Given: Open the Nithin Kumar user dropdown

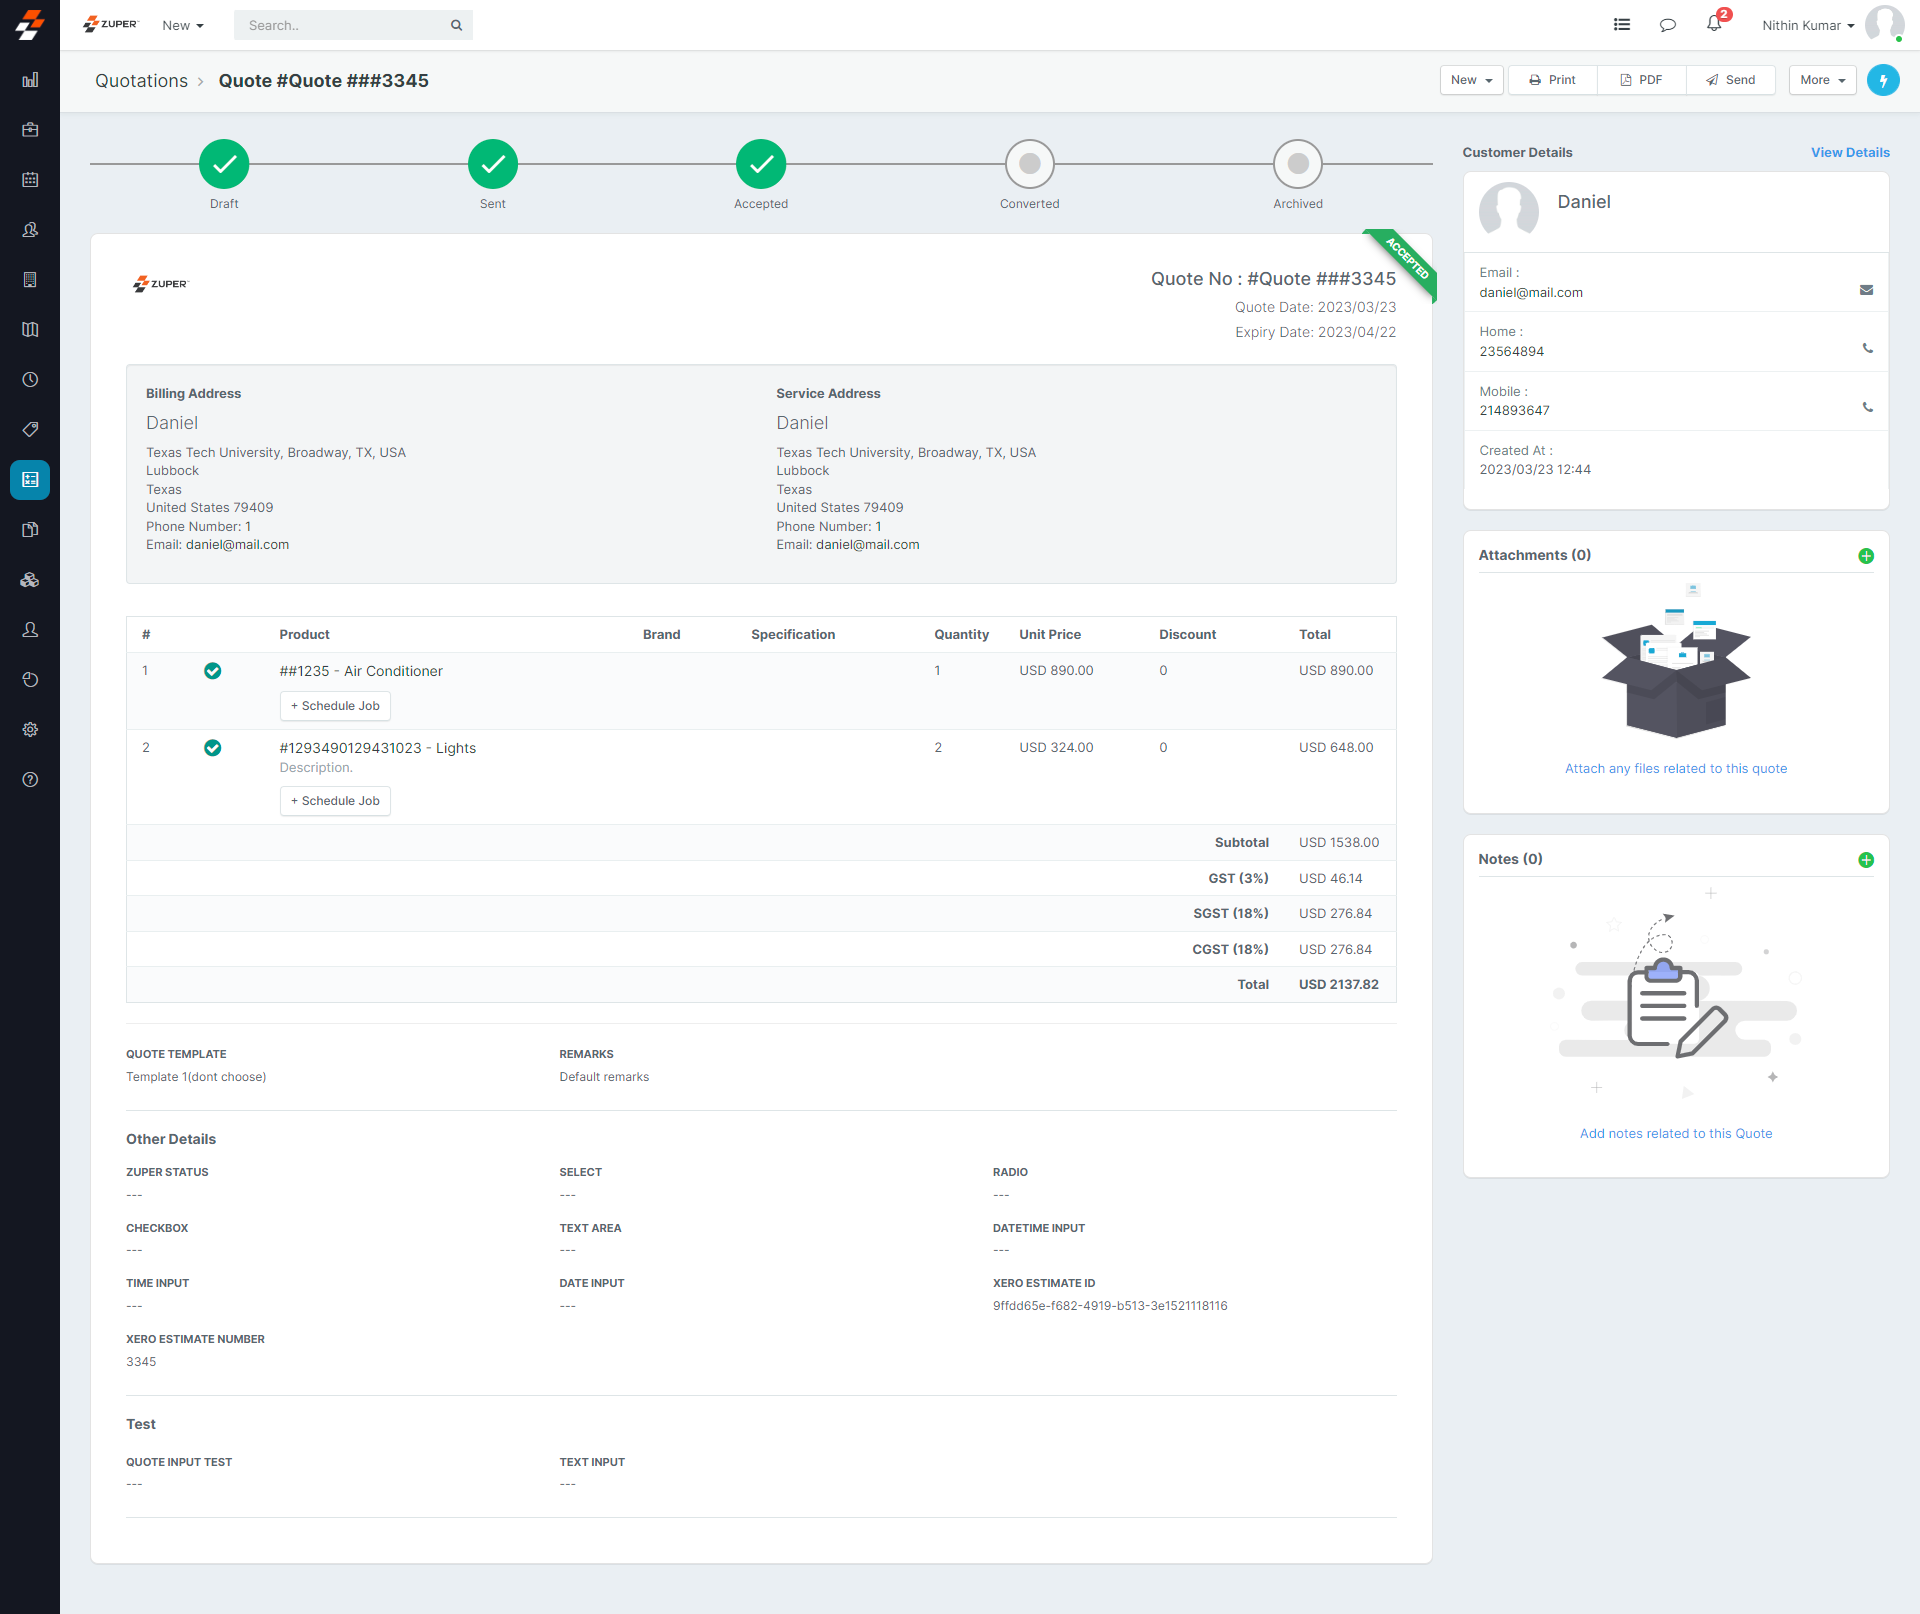Looking at the screenshot, I should (x=1807, y=25).
